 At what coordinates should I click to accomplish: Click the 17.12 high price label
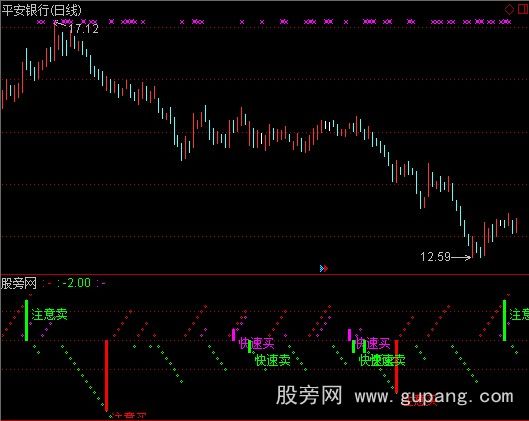(84, 29)
